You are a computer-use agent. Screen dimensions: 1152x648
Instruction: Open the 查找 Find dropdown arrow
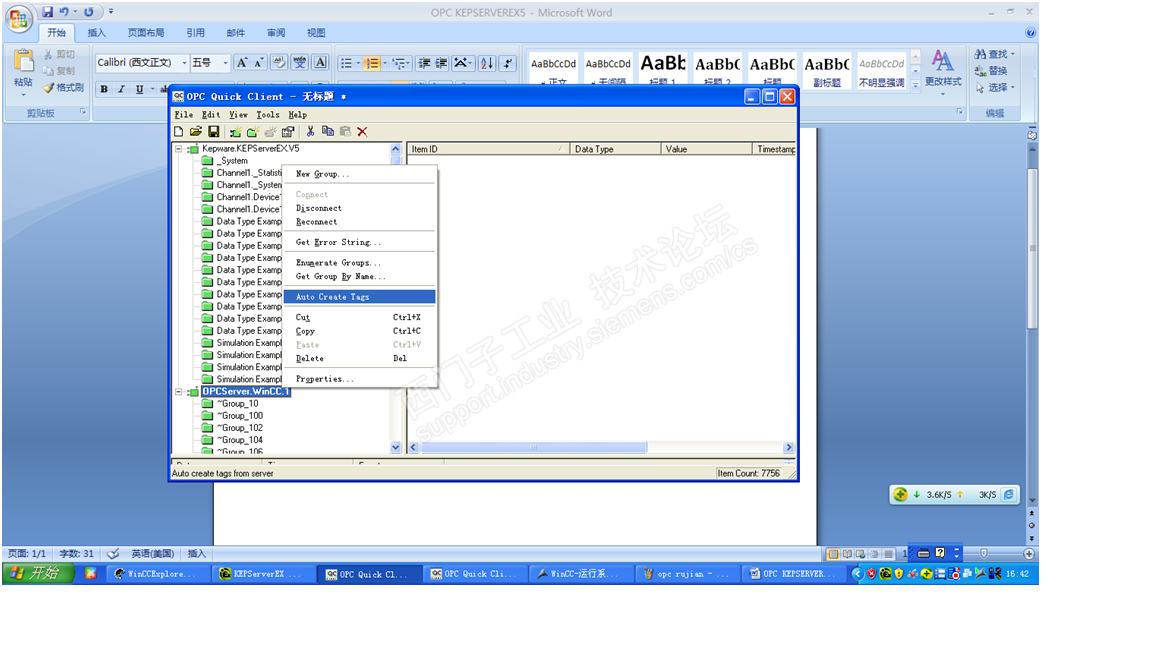(x=1012, y=54)
